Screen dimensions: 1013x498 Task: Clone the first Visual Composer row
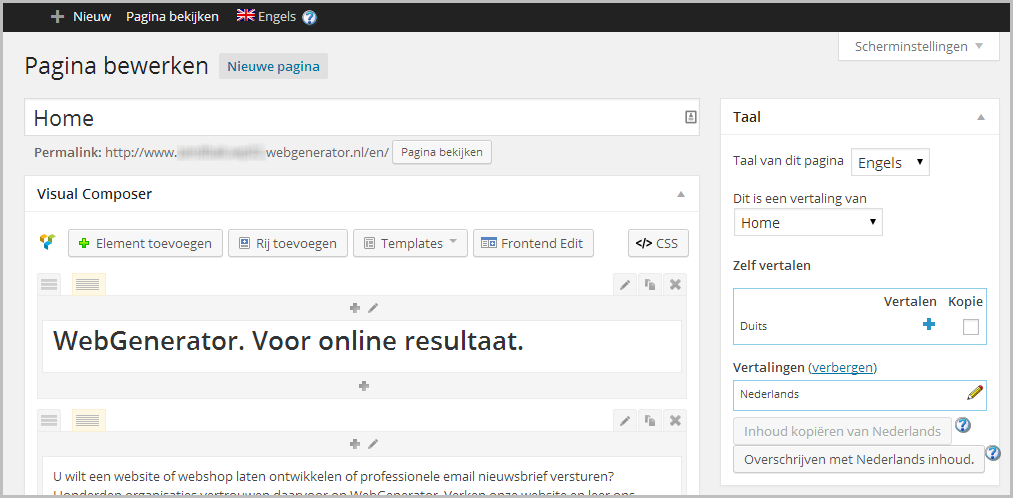pyautogui.click(x=650, y=285)
